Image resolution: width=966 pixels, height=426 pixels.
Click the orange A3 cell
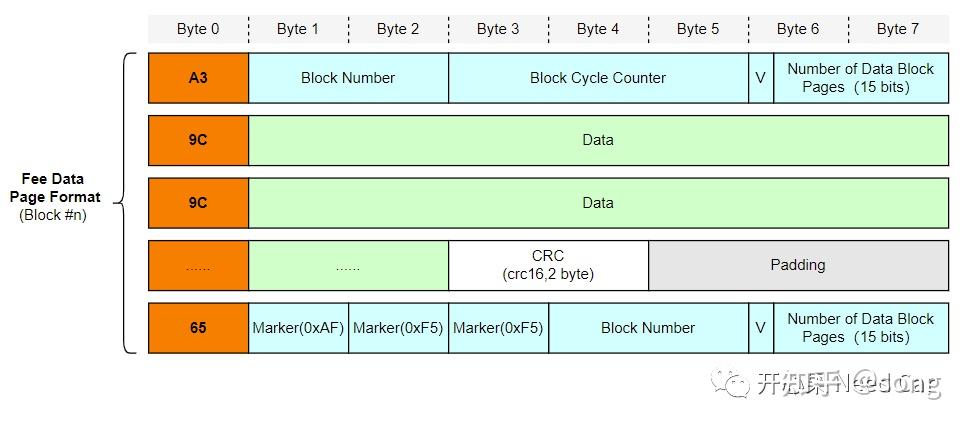point(198,78)
